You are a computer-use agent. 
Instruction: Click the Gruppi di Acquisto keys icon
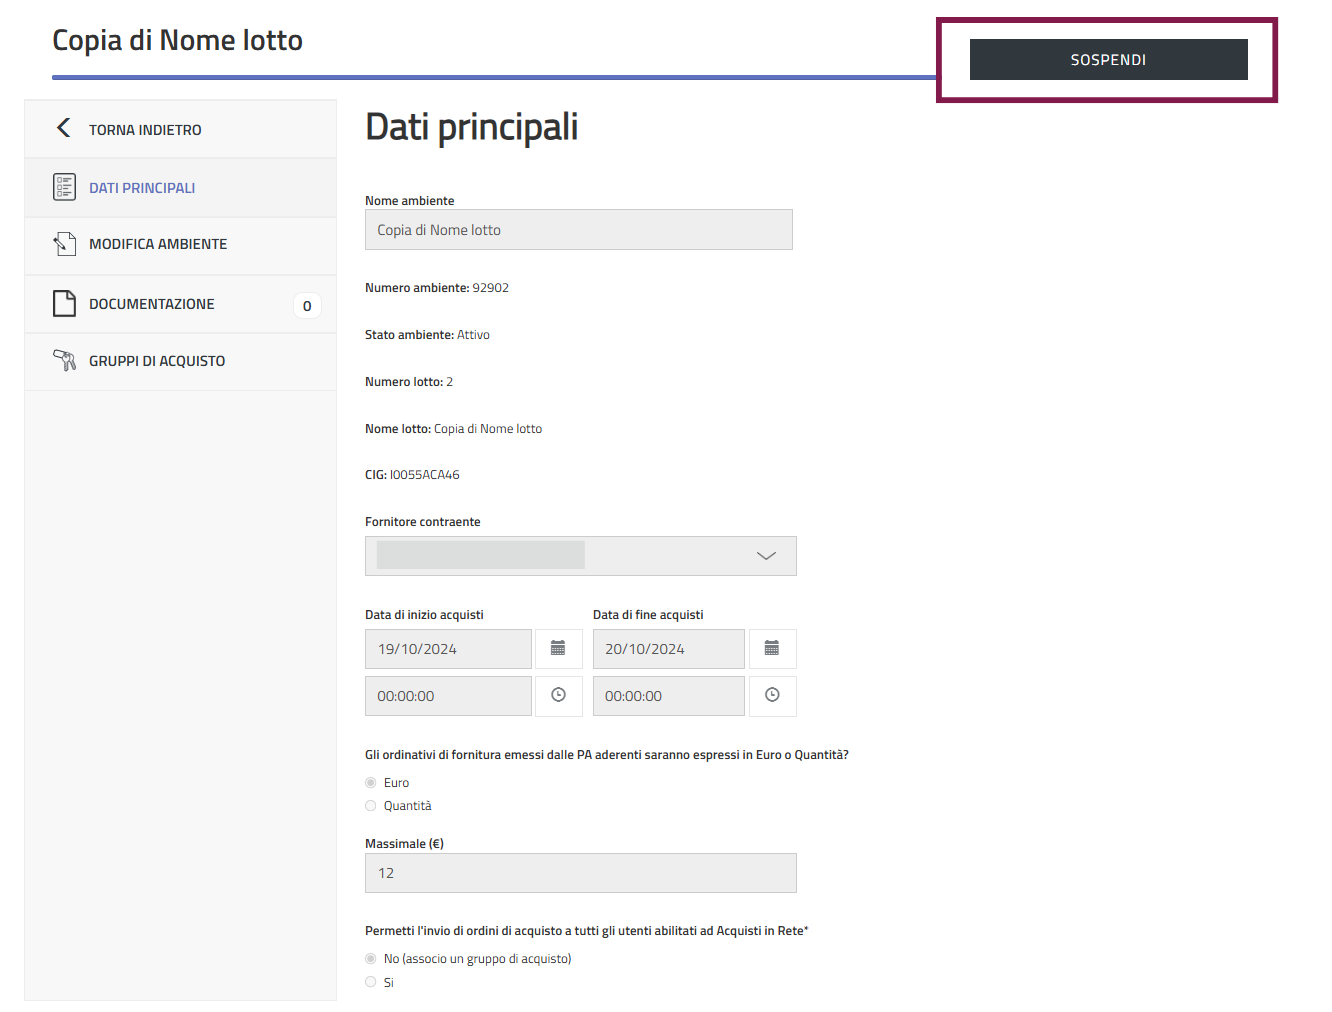tap(64, 360)
